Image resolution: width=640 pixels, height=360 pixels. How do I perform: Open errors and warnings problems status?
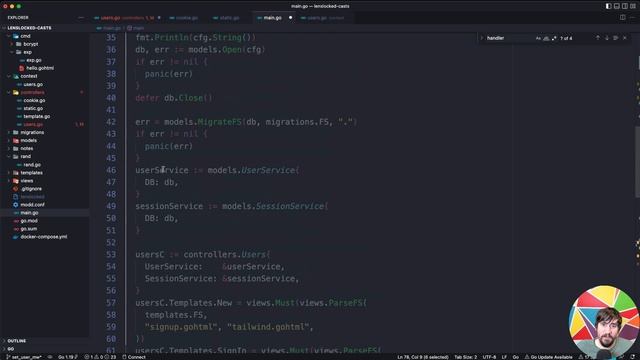click(100, 357)
